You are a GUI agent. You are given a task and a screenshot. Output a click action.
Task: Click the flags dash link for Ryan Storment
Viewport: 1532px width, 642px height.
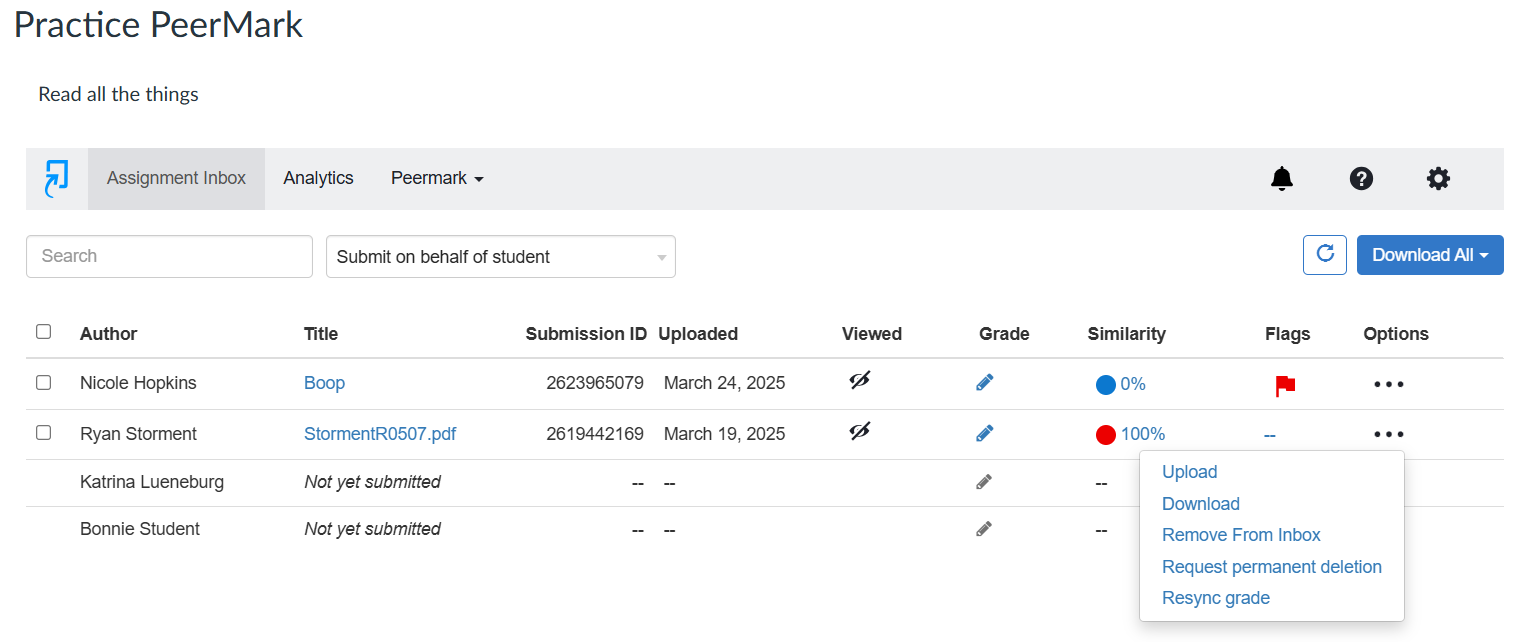[x=1270, y=435]
